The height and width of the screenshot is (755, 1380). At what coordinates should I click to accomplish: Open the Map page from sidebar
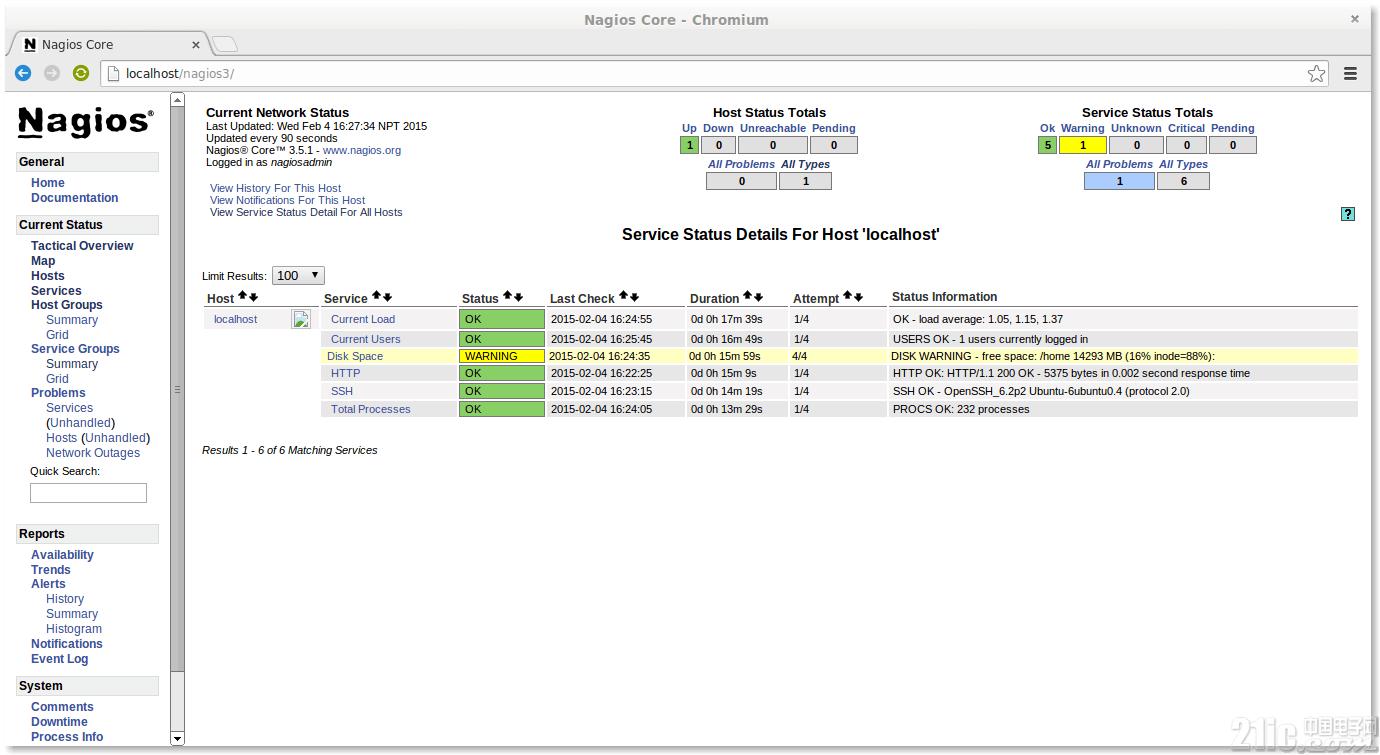[43, 261]
